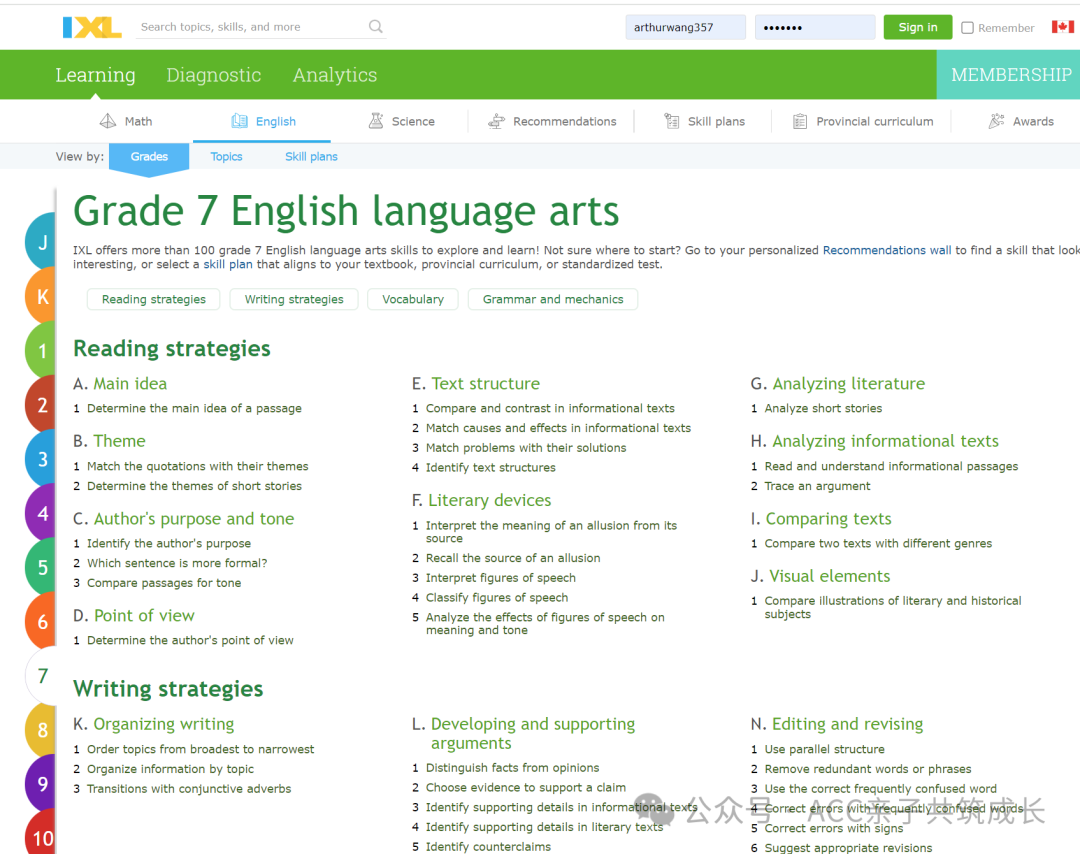
Task: Open Which sentence is more formal?
Action: pyautogui.click(x=177, y=563)
